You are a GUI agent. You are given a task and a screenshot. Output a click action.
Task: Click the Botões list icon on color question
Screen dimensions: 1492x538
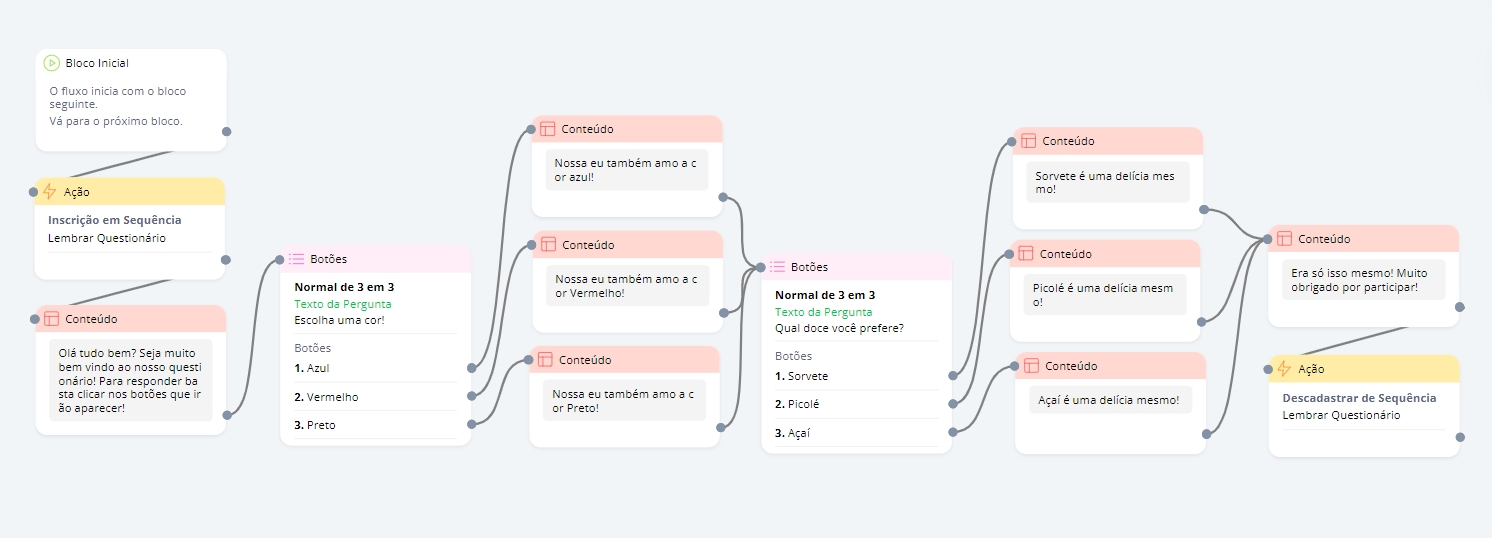[297, 259]
